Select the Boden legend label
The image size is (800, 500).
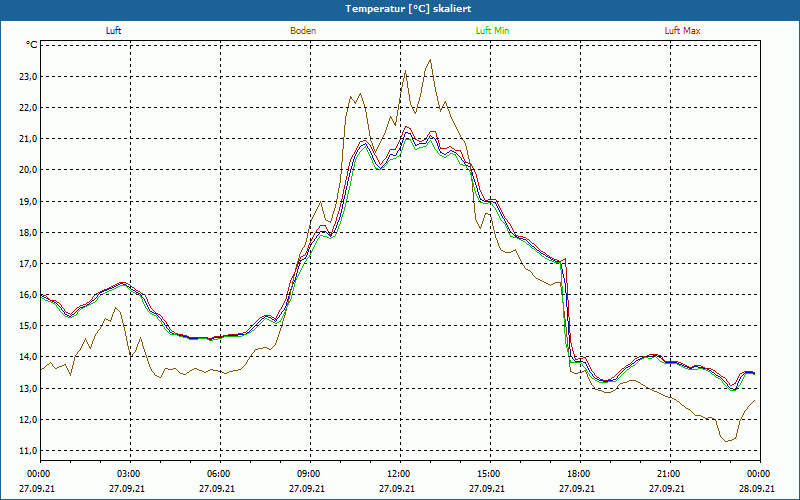[x=303, y=31]
